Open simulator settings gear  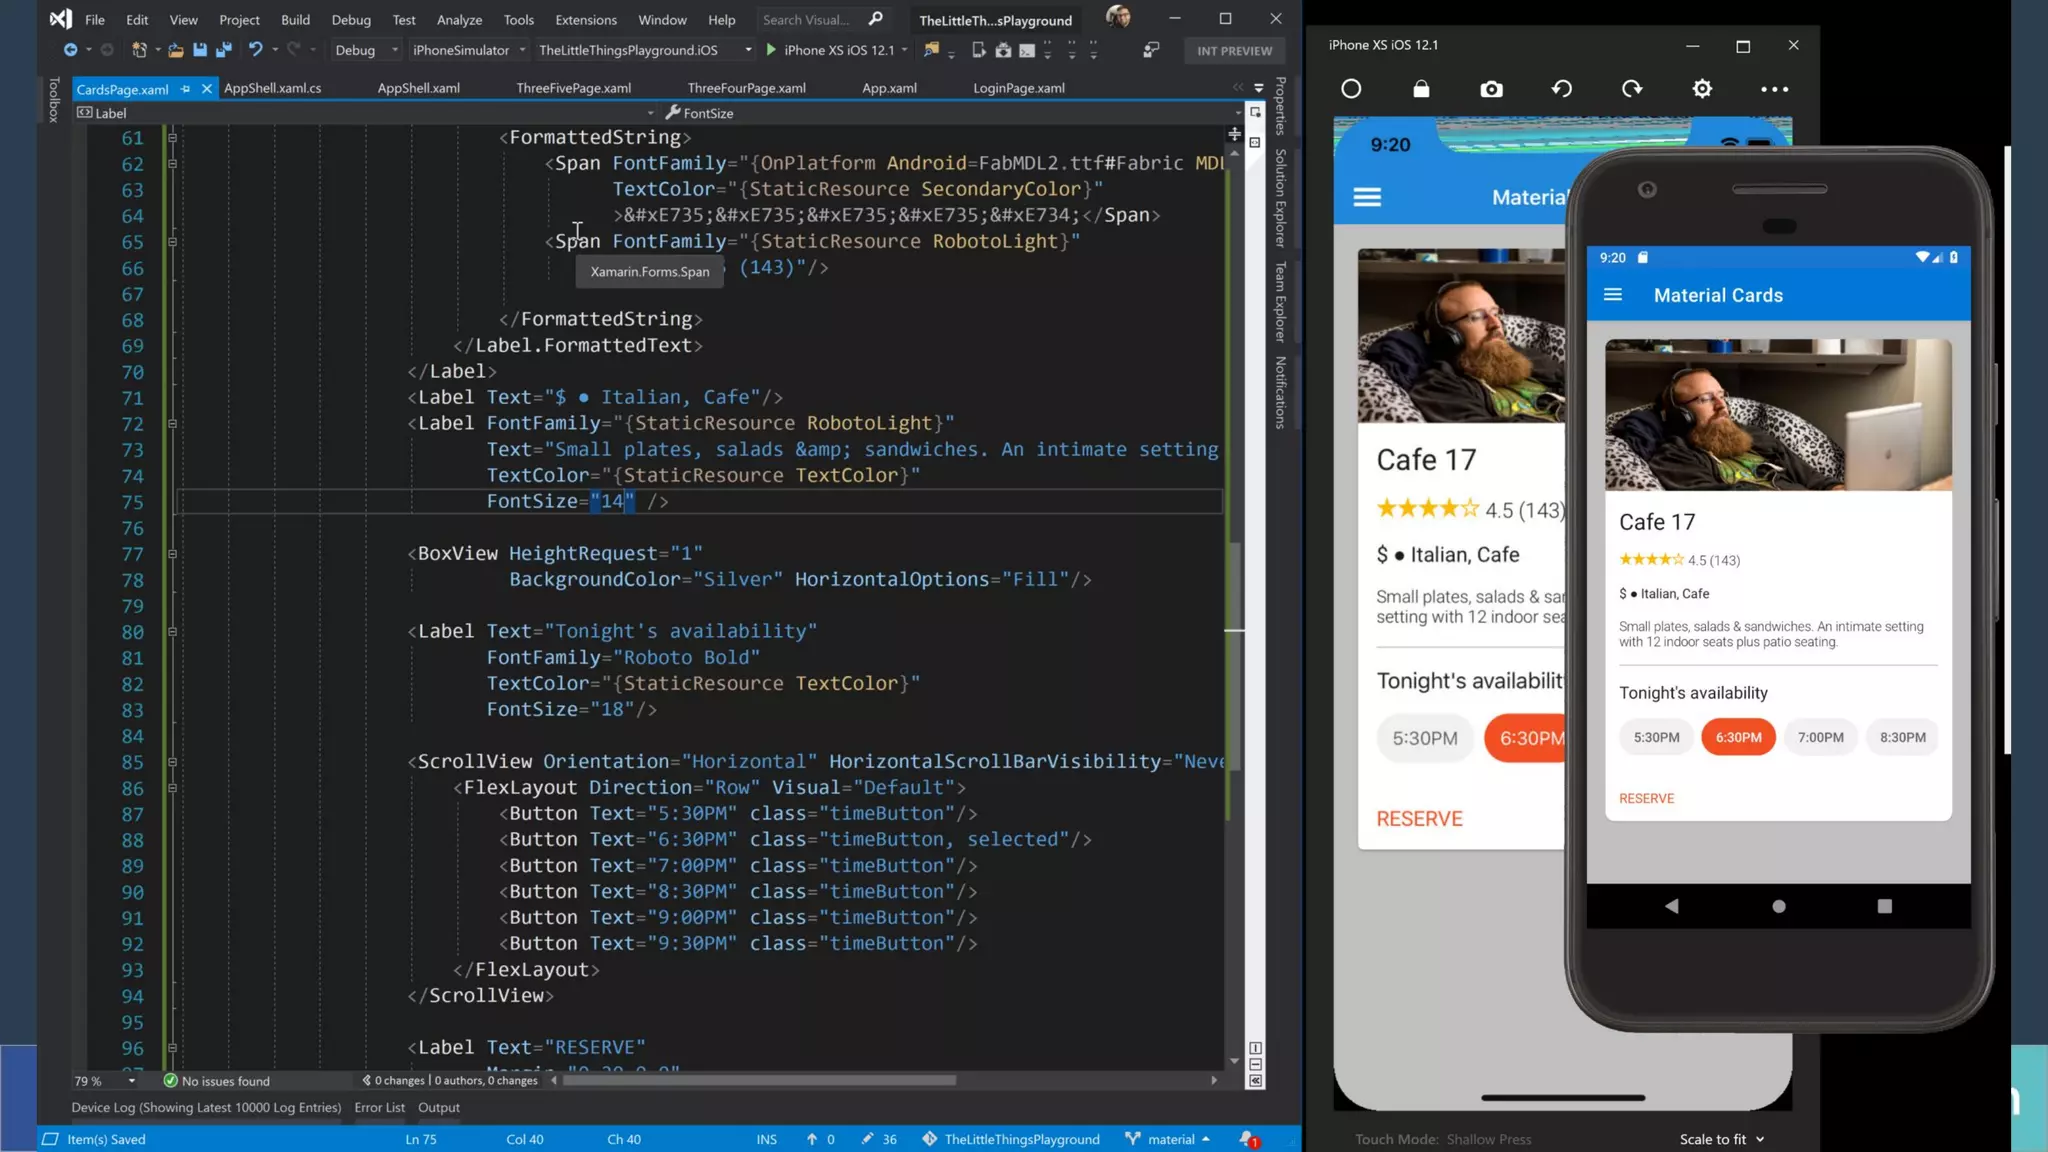click(x=1702, y=89)
